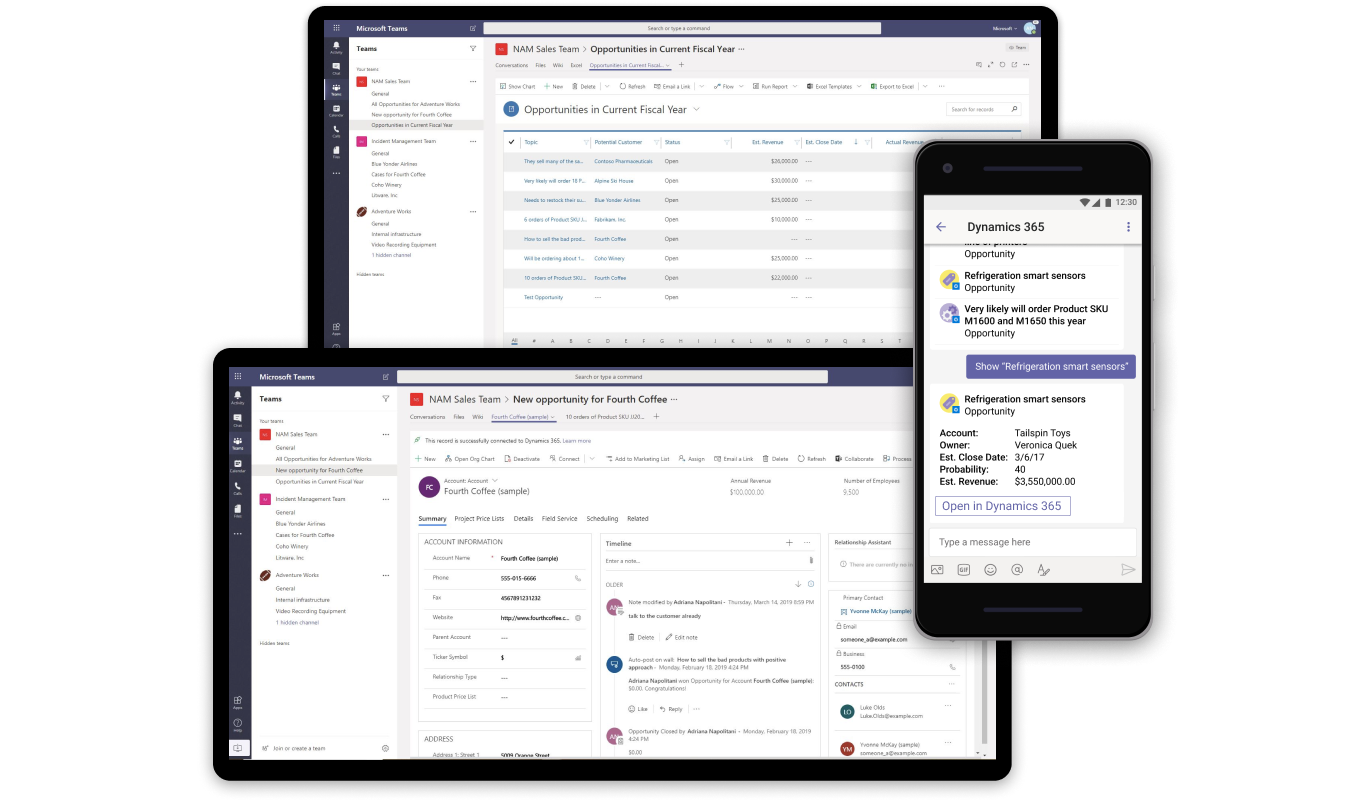Tap the send arrow icon on the phone
This screenshot has width=1366, height=802.
point(1127,570)
